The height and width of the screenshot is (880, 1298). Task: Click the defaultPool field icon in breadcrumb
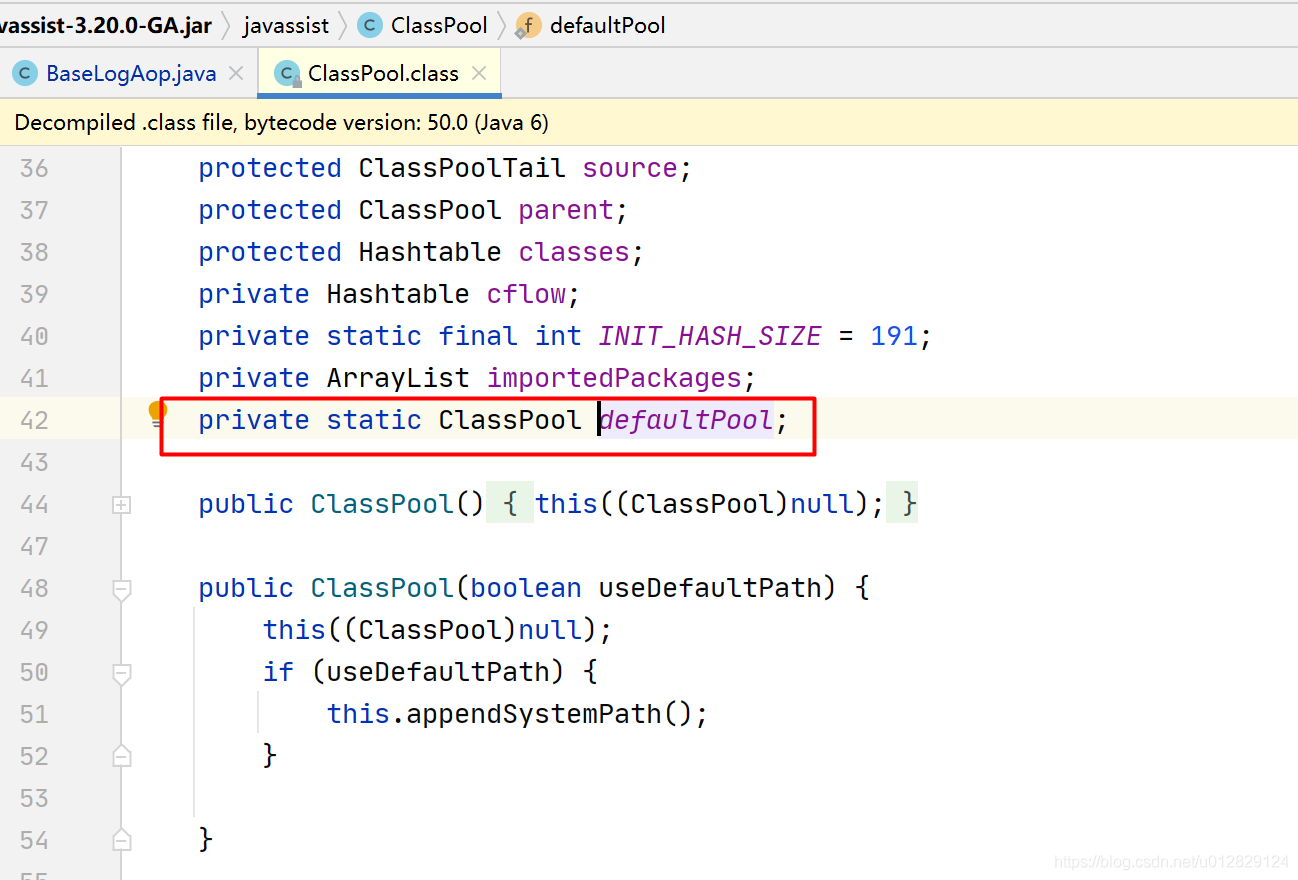528,25
